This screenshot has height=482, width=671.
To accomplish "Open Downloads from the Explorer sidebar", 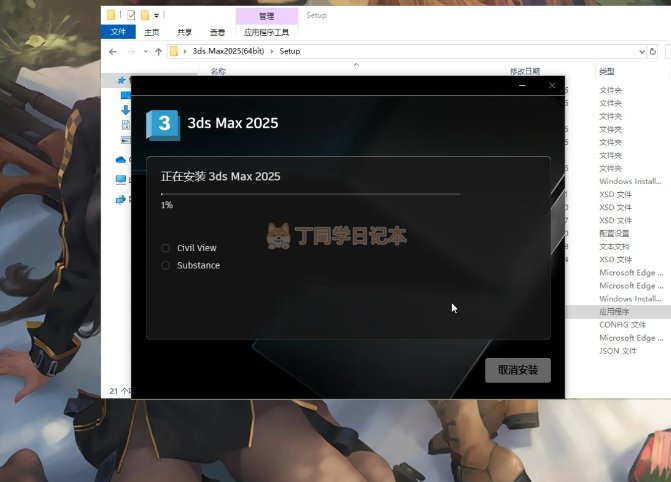I will (125, 110).
